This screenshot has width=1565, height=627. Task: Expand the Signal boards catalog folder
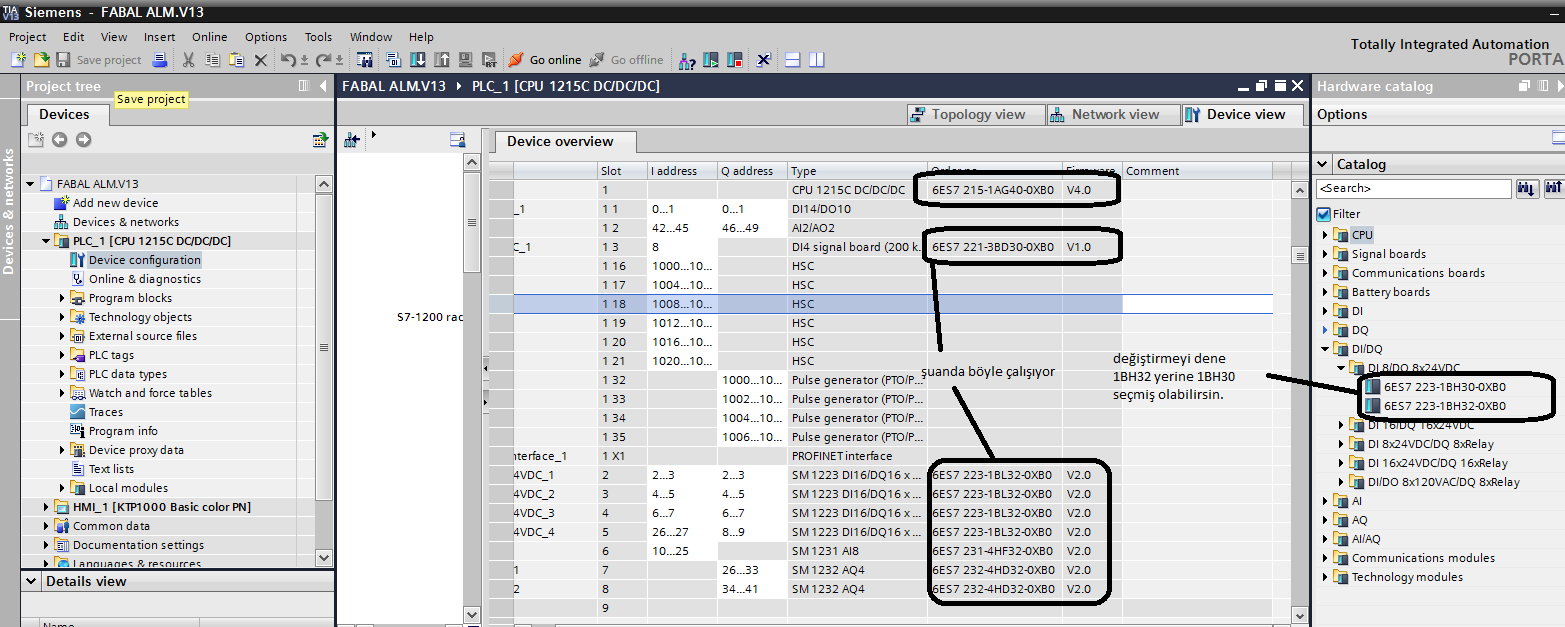coord(1326,254)
